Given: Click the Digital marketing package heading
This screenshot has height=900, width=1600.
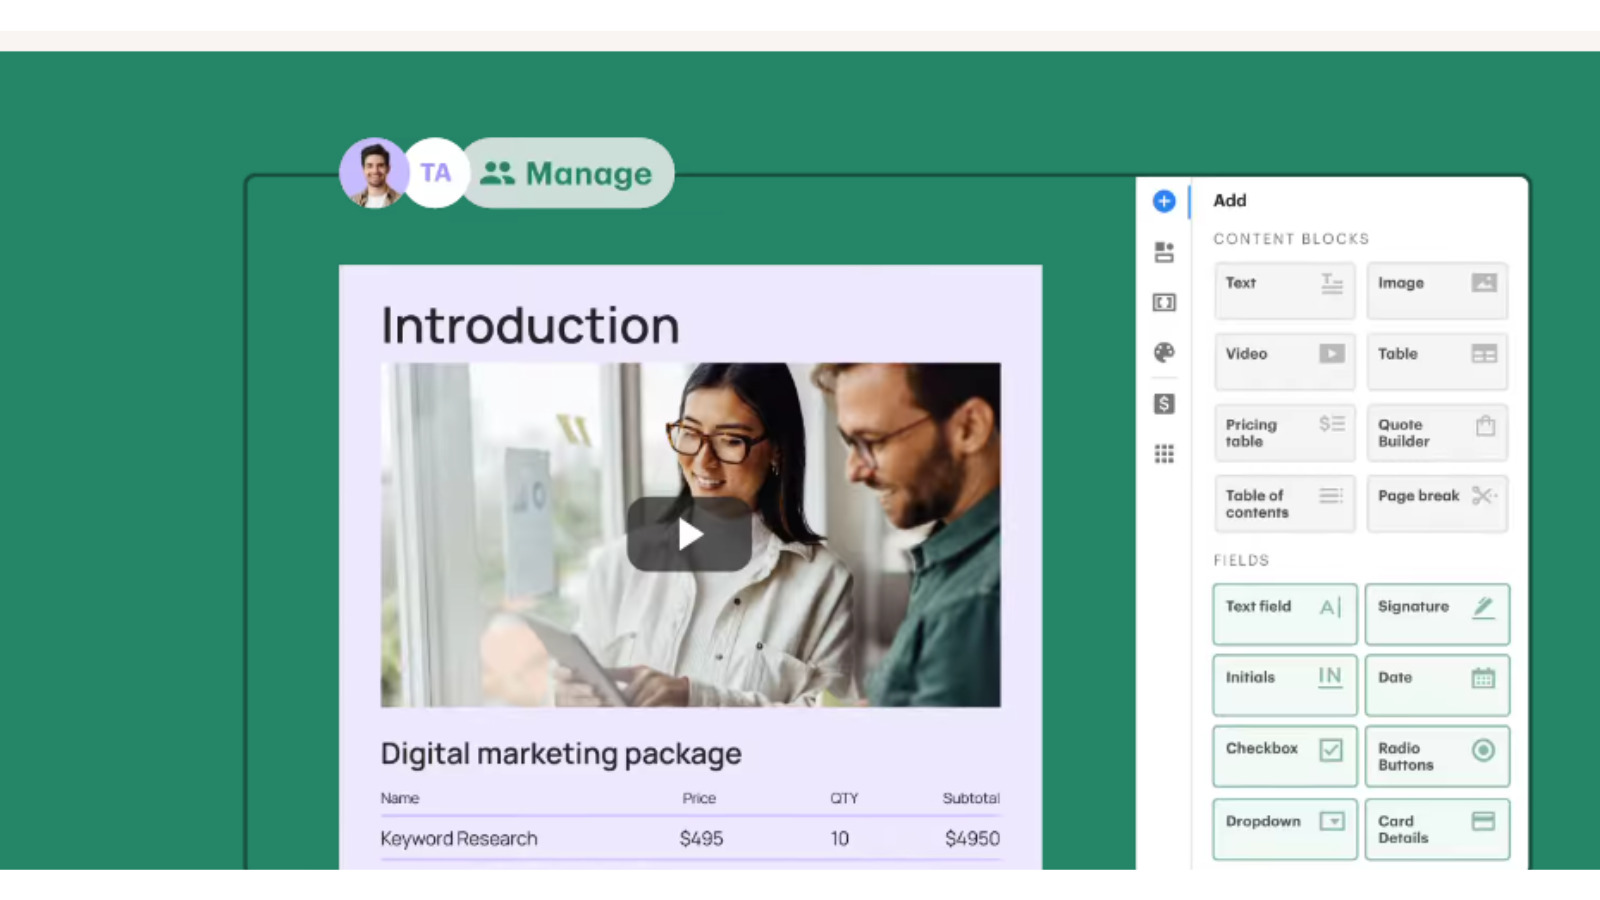Looking at the screenshot, I should click(561, 753).
